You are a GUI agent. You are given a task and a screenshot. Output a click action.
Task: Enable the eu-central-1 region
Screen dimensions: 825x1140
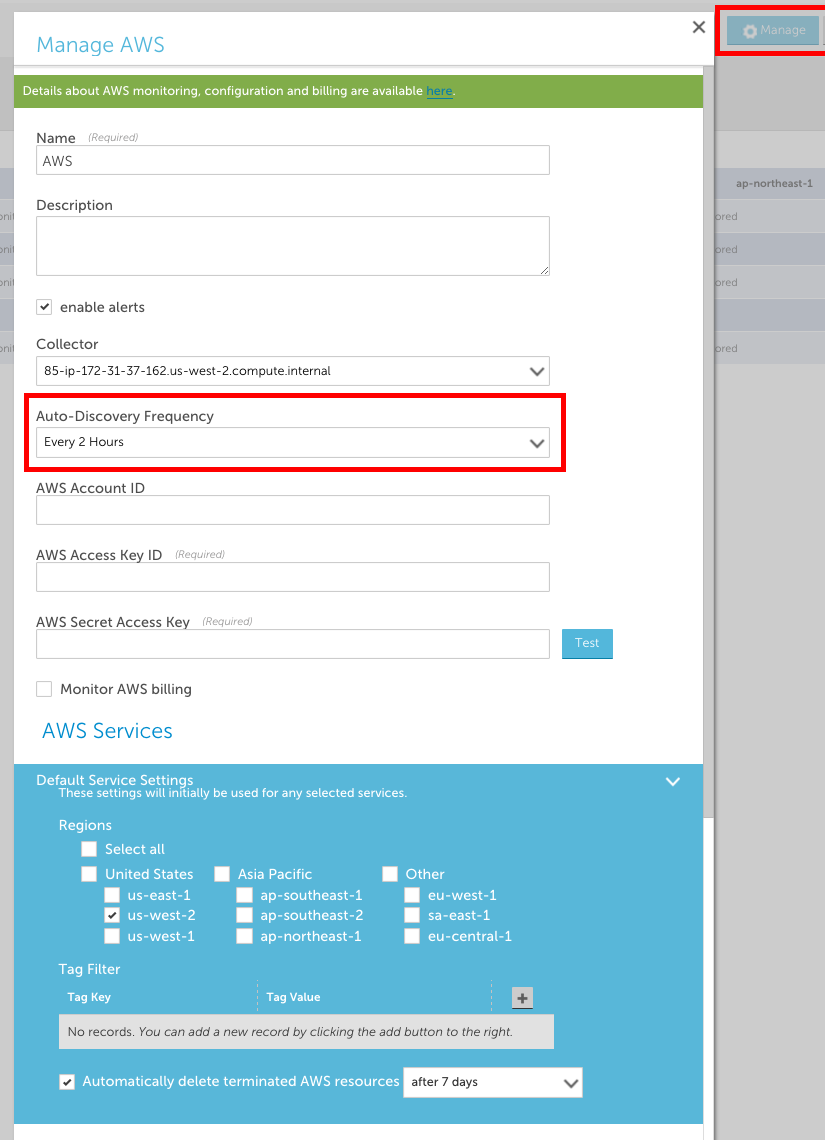(412, 936)
